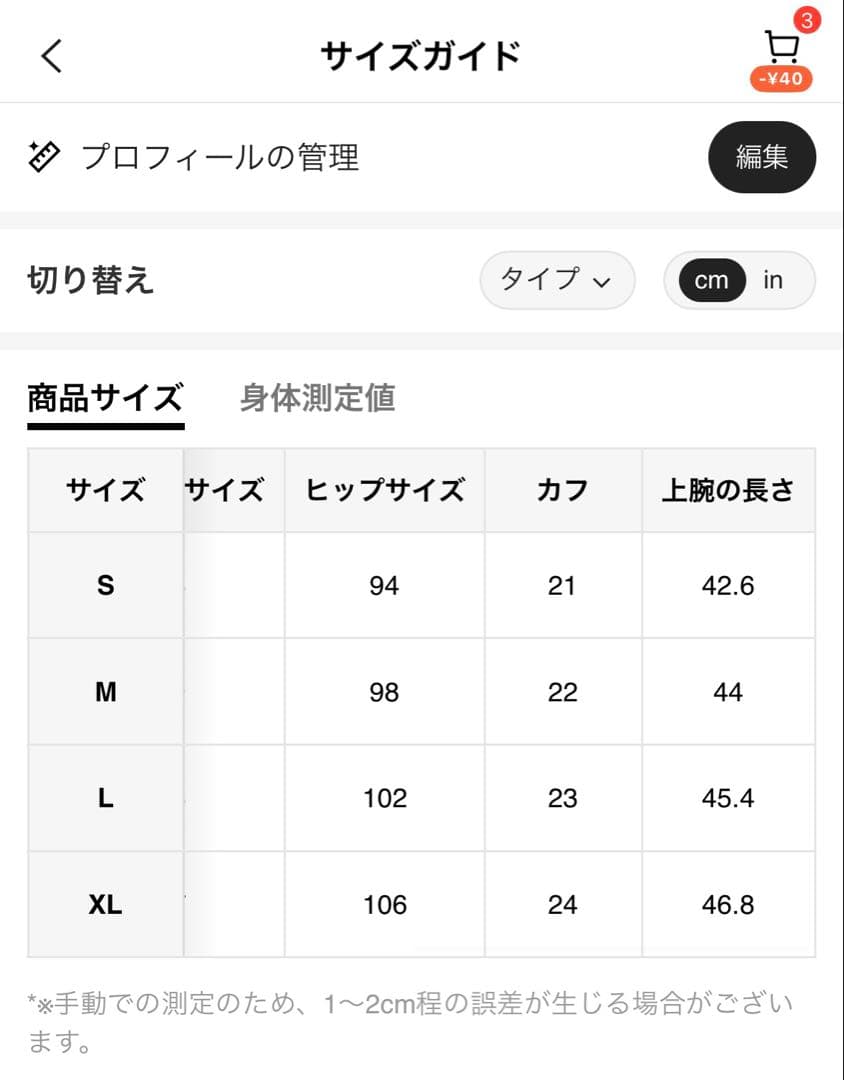Tap the カフ column header
Image resolution: width=844 pixels, height=1080 pixels.
pyautogui.click(x=562, y=490)
